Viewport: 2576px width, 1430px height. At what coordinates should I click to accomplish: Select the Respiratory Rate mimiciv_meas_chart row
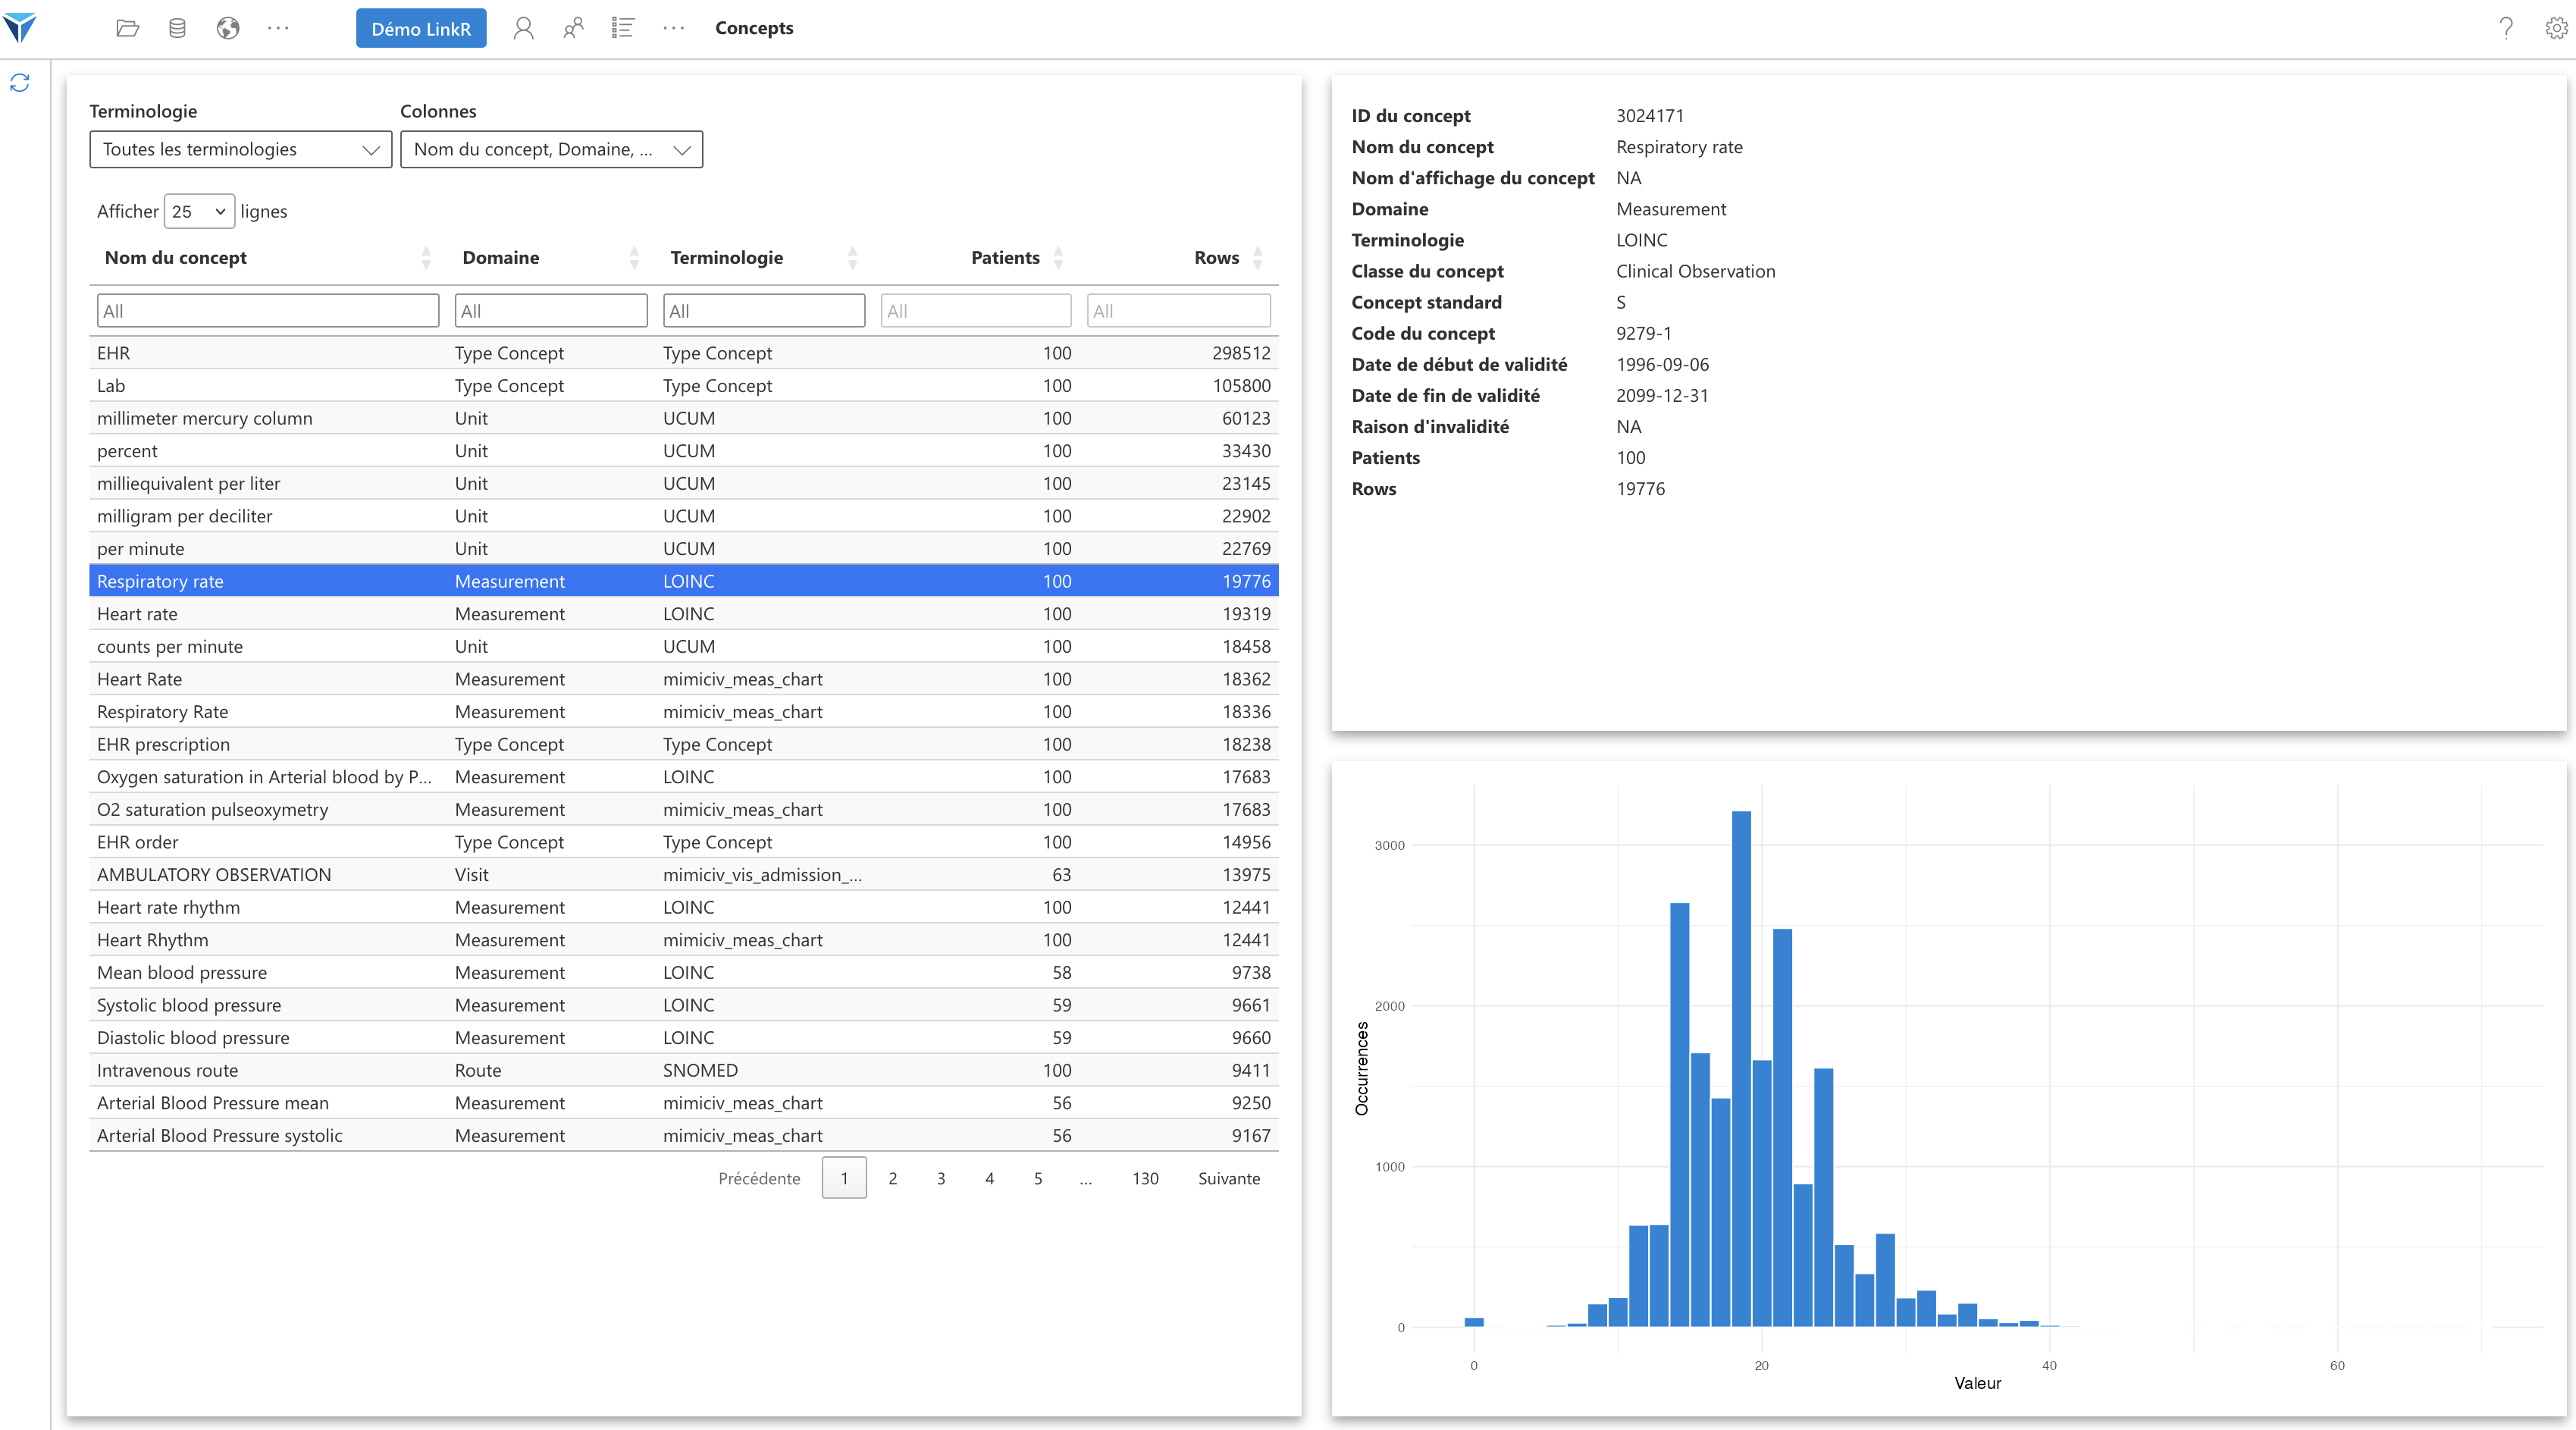tap(684, 712)
